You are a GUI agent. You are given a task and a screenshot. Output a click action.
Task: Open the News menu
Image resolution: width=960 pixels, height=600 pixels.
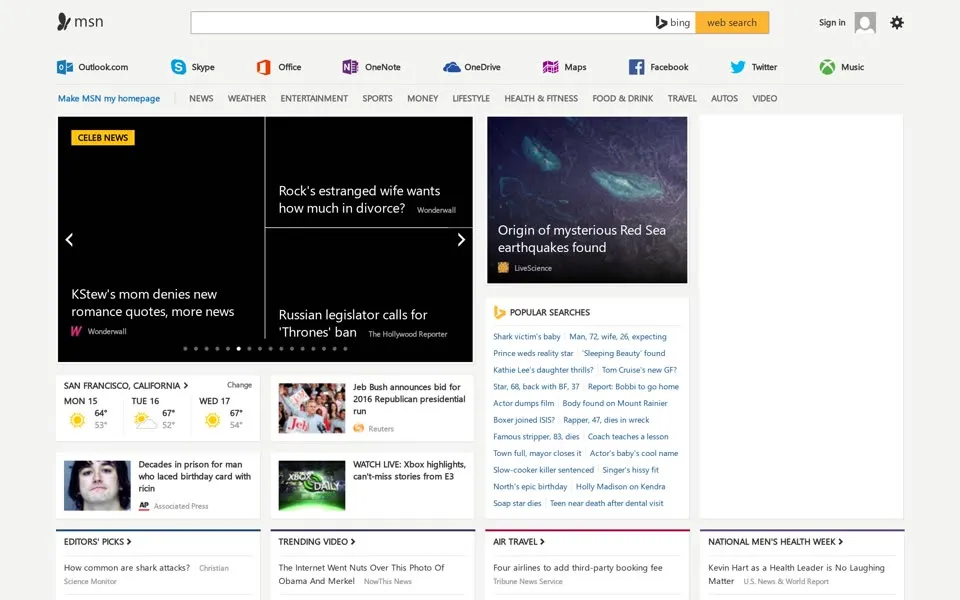(x=201, y=98)
